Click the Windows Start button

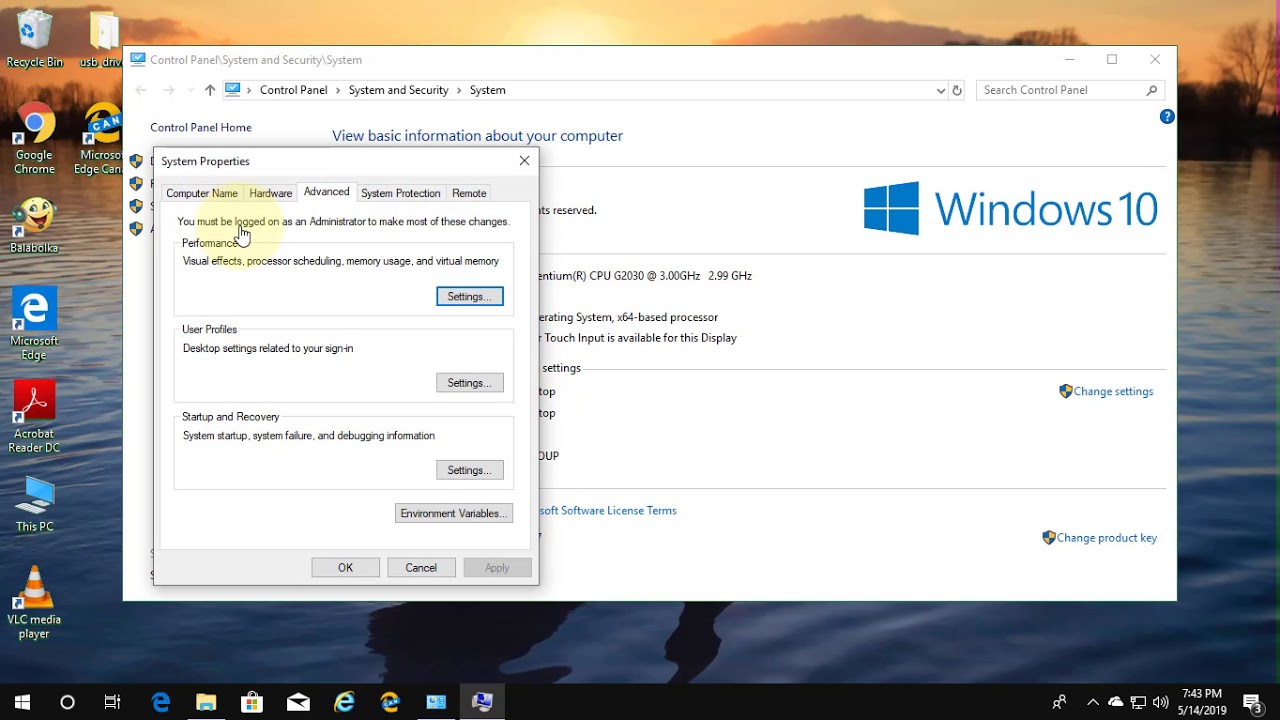click(22, 702)
